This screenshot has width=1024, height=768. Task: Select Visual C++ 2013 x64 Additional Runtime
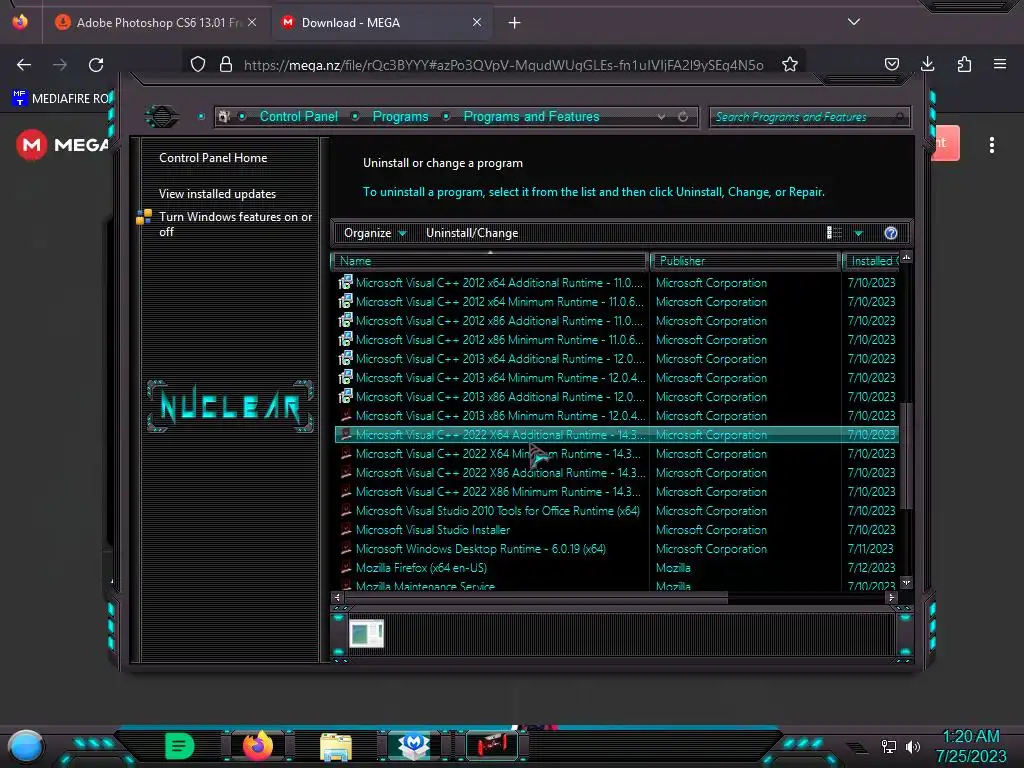click(x=616, y=359)
